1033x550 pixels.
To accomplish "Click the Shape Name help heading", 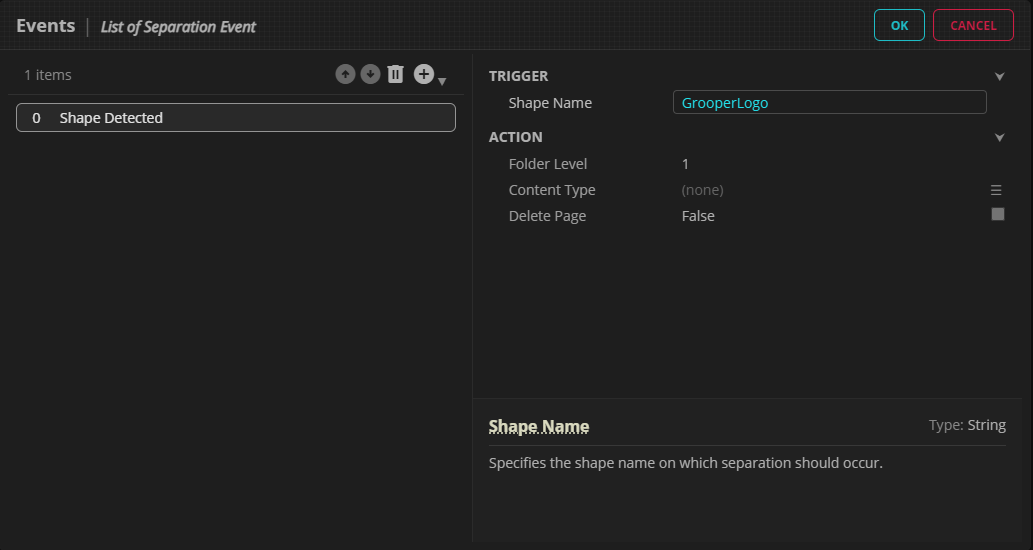I will point(539,427).
